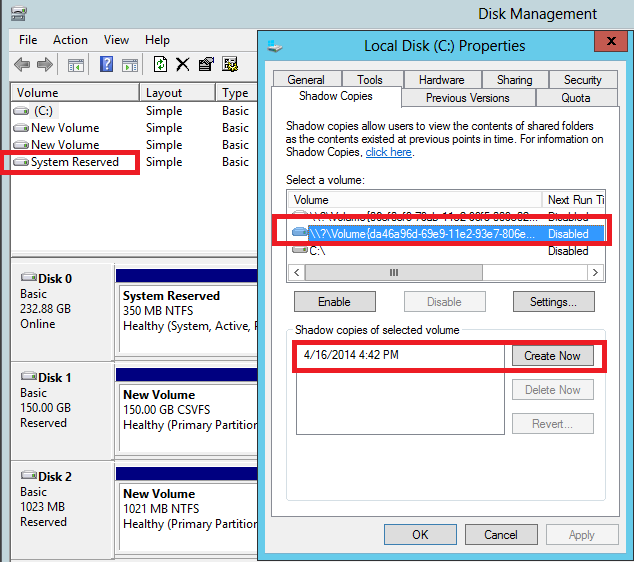The height and width of the screenshot is (562, 634).
Task: Follow the 'click here' link
Action: 388,153
